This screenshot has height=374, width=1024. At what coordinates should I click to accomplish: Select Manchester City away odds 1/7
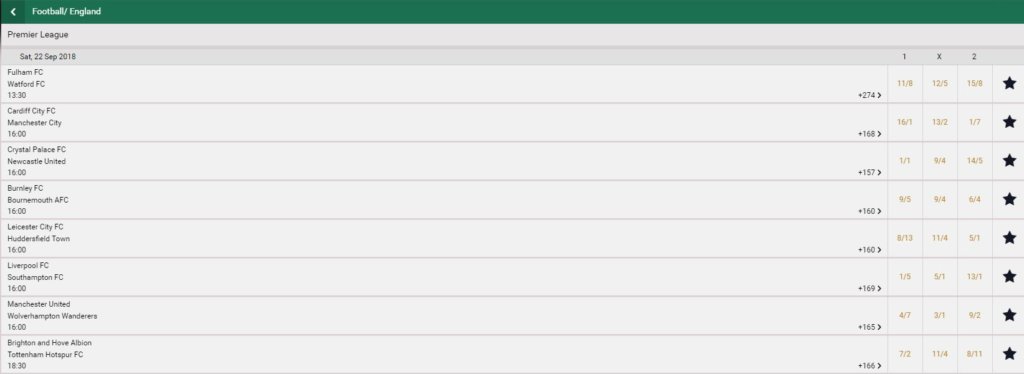[x=974, y=122]
